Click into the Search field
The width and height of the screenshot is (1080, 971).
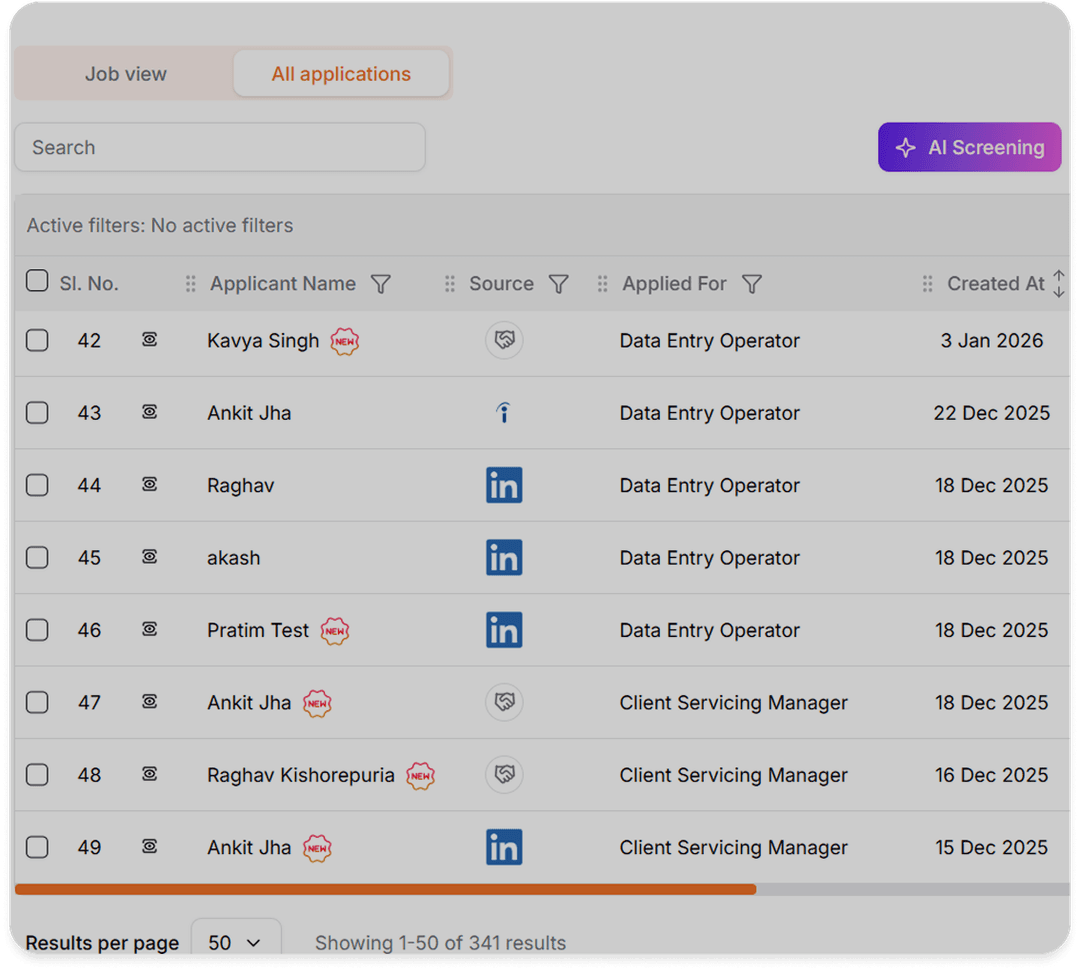(x=220, y=147)
